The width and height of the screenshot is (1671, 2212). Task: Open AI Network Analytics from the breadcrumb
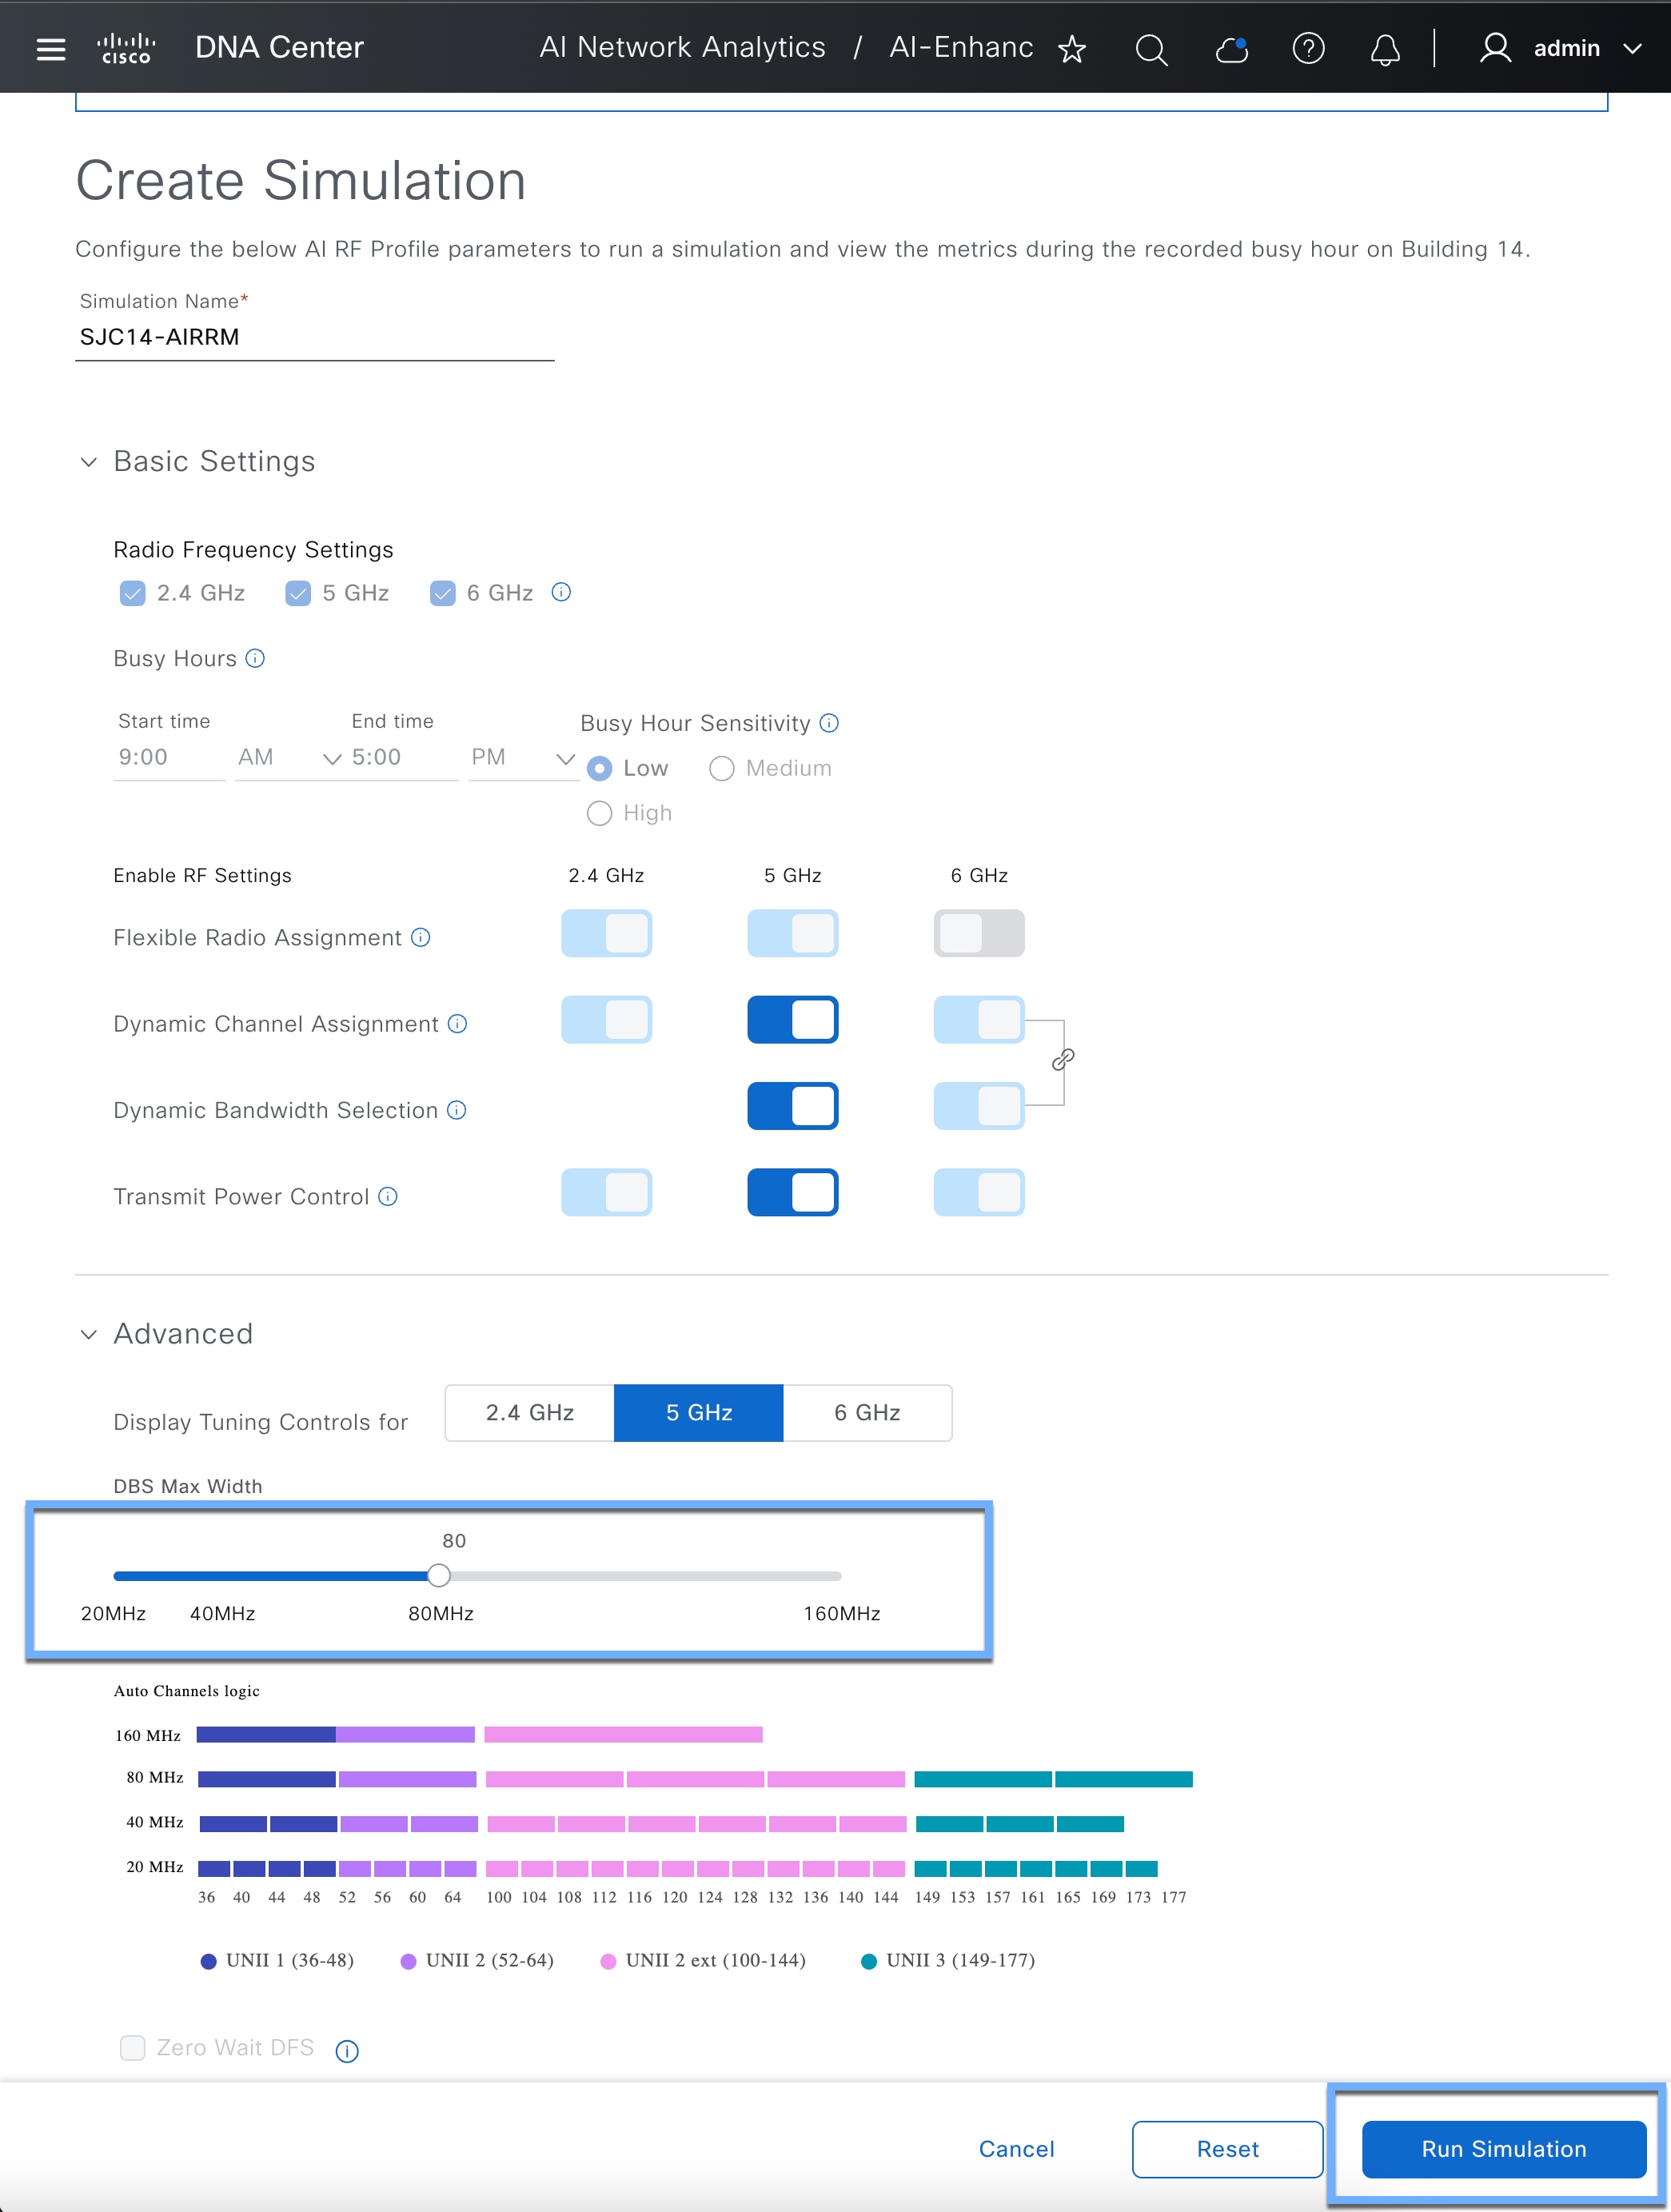click(682, 47)
